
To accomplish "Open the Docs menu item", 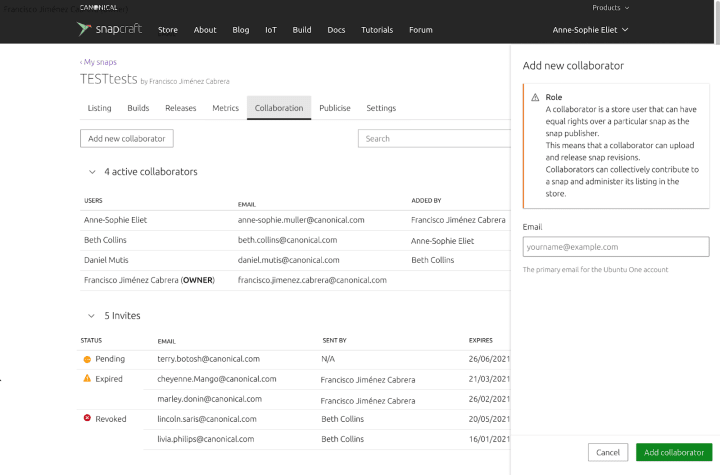I will tap(336, 30).
